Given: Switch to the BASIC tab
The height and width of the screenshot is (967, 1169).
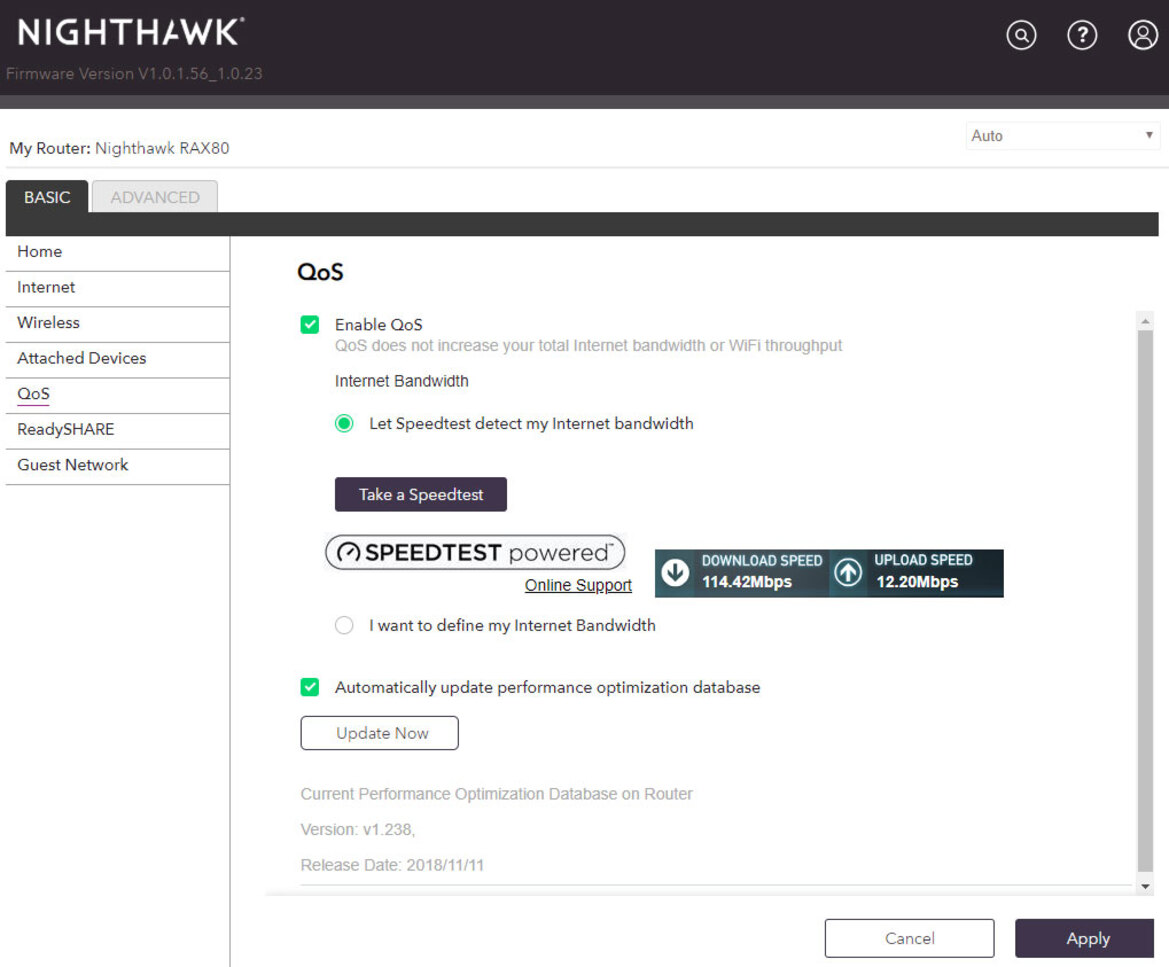Looking at the screenshot, I should [x=47, y=197].
